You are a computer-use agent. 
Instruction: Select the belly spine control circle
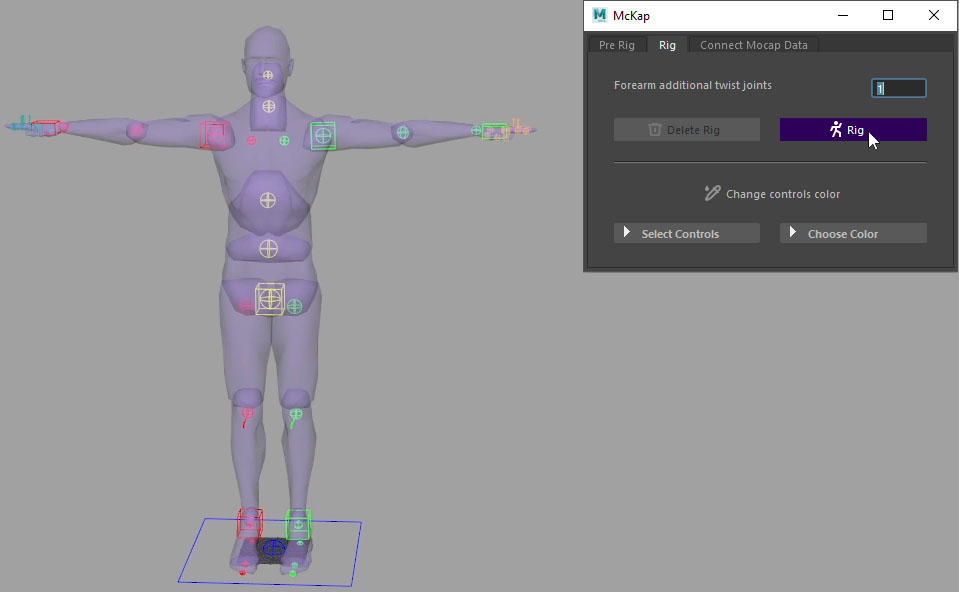tap(268, 249)
